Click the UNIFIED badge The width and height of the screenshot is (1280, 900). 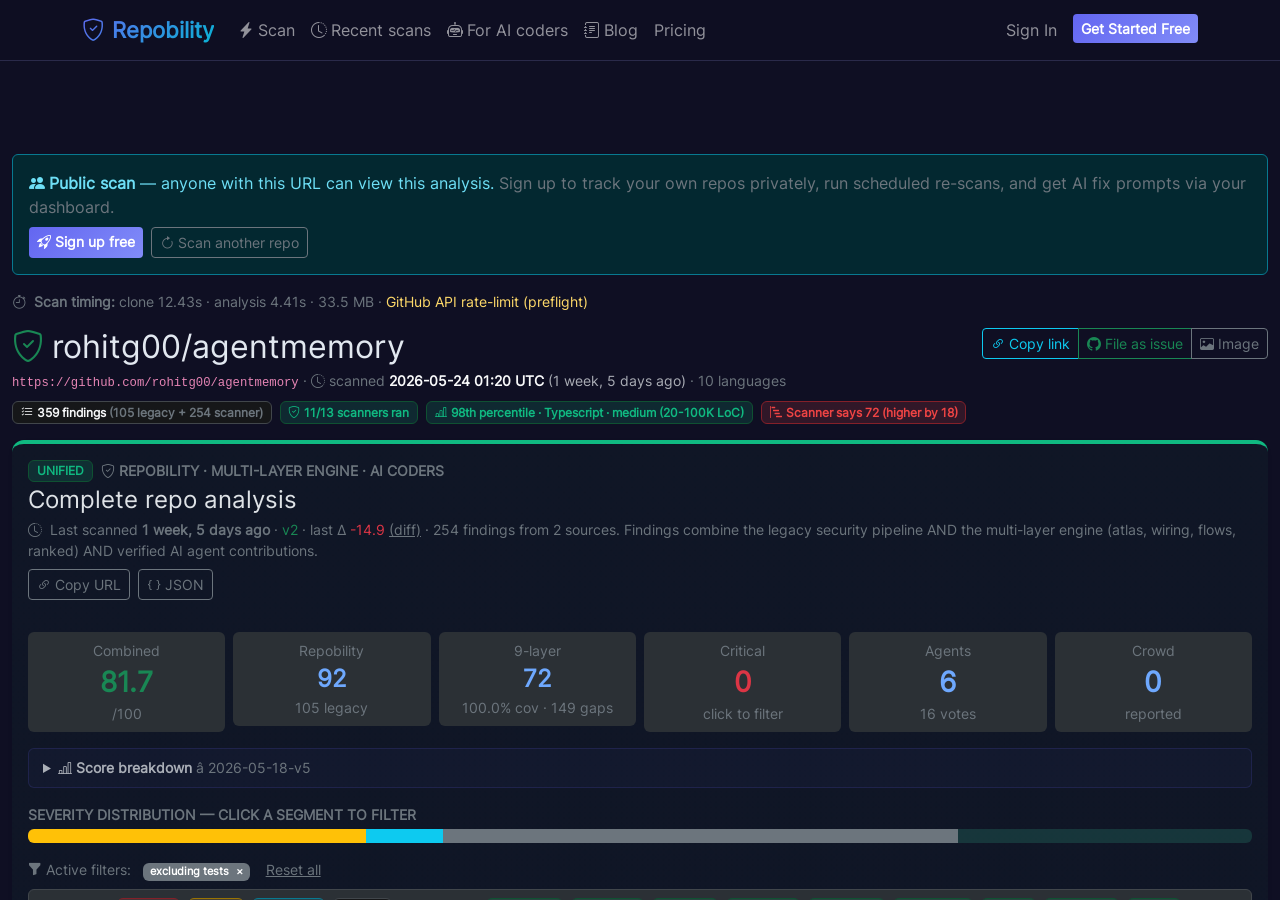[60, 471]
